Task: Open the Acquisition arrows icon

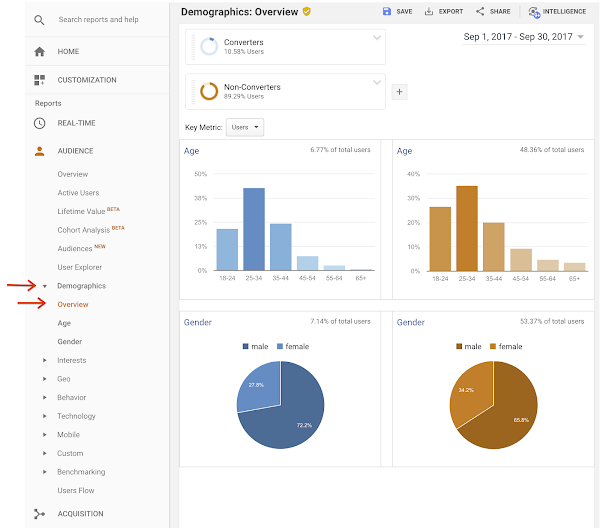Action: 39,514
